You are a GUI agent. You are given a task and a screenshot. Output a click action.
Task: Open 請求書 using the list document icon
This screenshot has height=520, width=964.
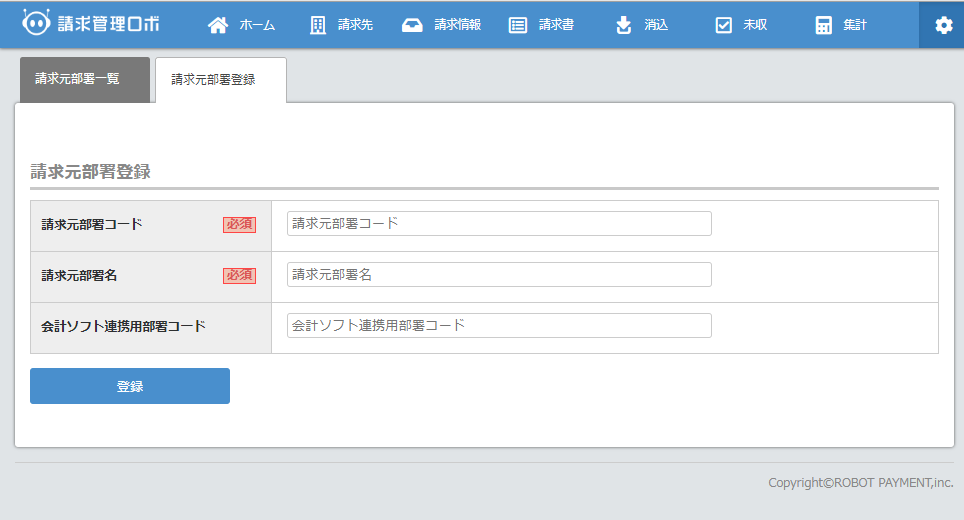tap(518, 25)
